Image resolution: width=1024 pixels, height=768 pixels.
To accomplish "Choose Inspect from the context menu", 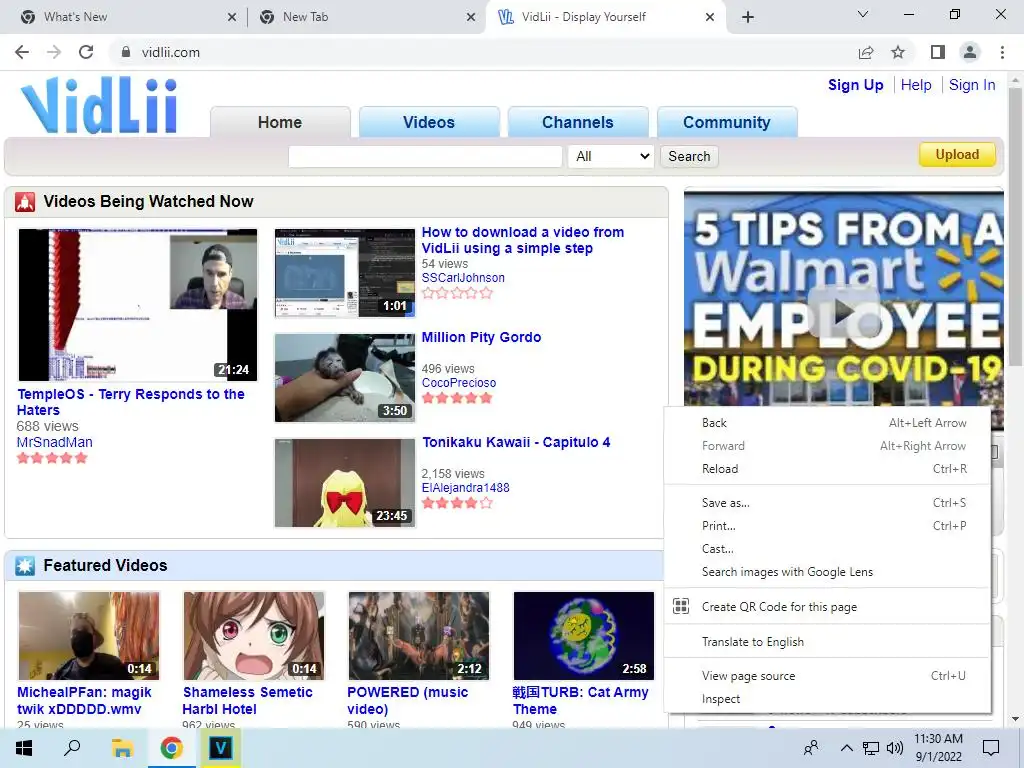I will tap(827, 699).
